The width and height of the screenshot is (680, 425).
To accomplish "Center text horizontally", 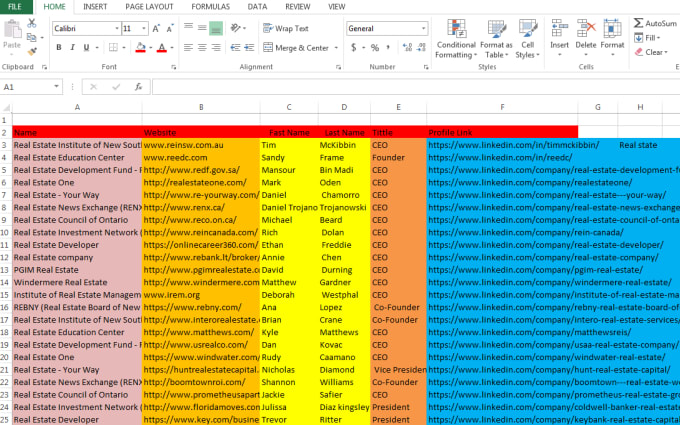I will (202, 48).
